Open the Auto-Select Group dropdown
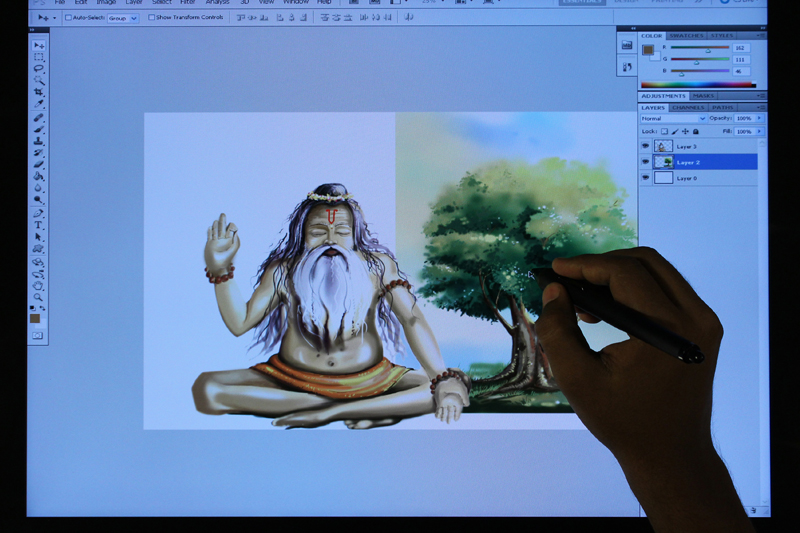Image resolution: width=800 pixels, height=533 pixels. click(x=122, y=18)
